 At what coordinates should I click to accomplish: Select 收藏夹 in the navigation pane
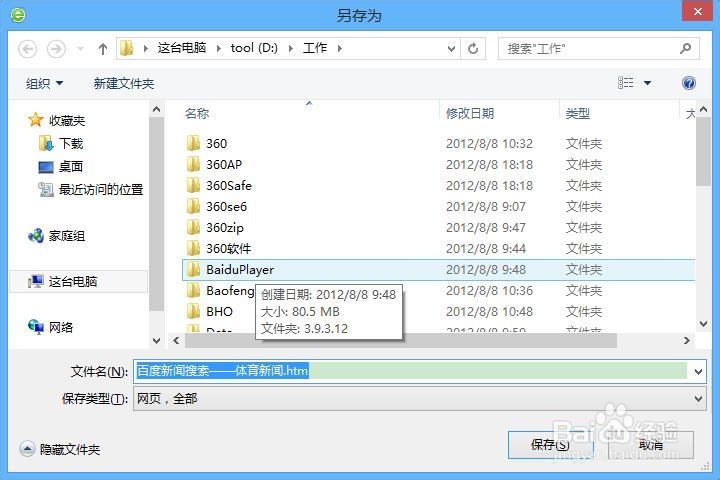pos(57,120)
